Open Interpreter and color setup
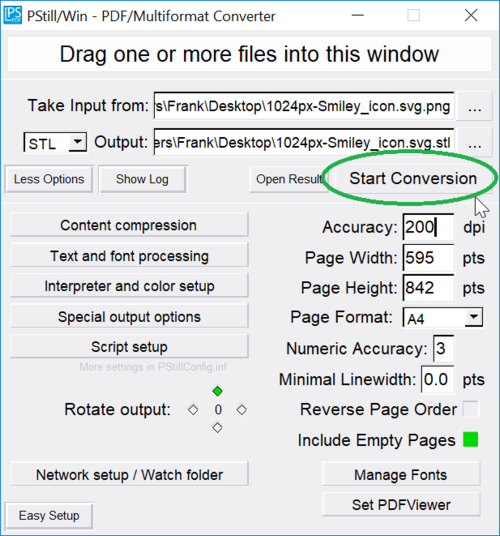The height and width of the screenshot is (536, 500). point(129,286)
